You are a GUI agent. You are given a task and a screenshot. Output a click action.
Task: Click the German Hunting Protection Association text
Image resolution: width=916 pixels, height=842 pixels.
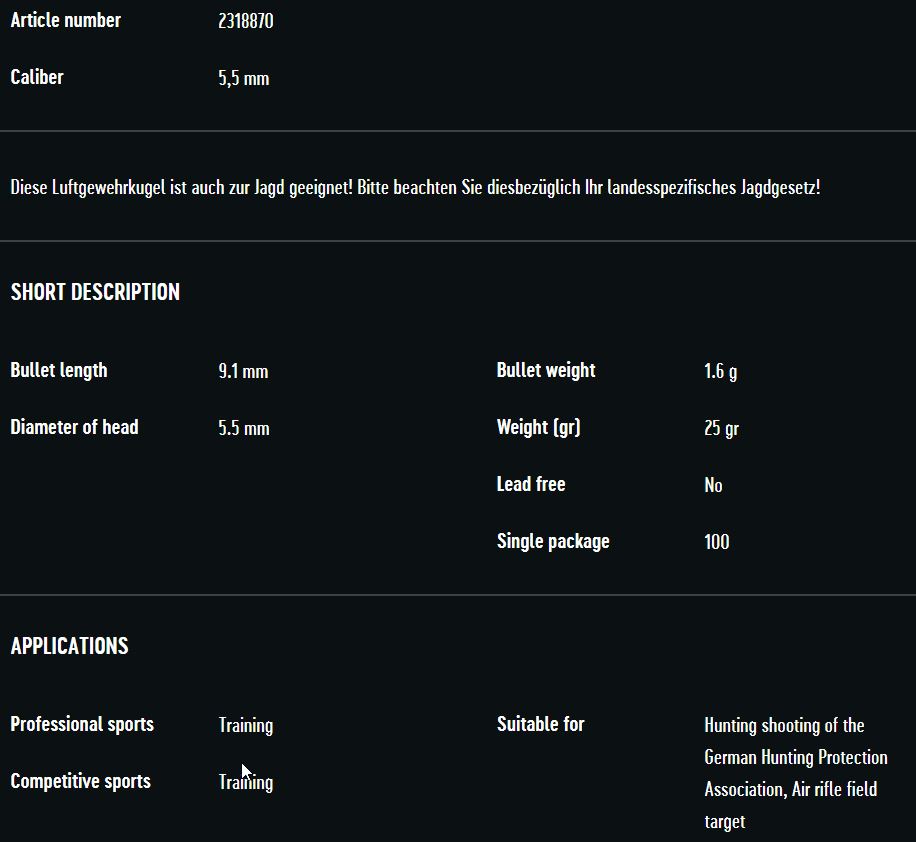coord(795,757)
